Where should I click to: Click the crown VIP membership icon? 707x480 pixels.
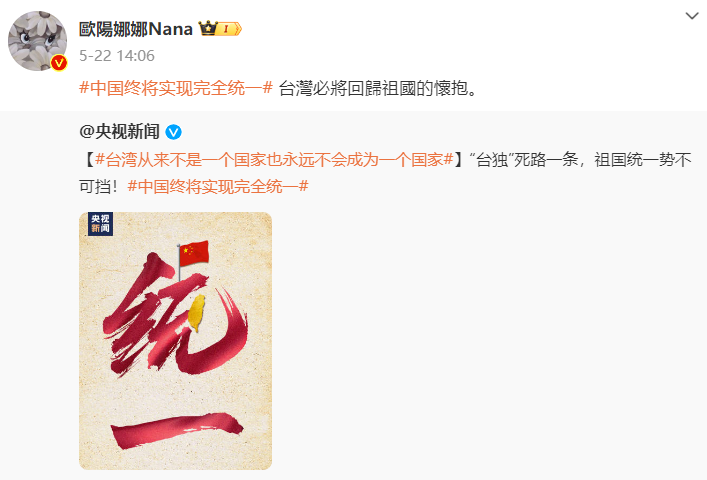click(208, 29)
